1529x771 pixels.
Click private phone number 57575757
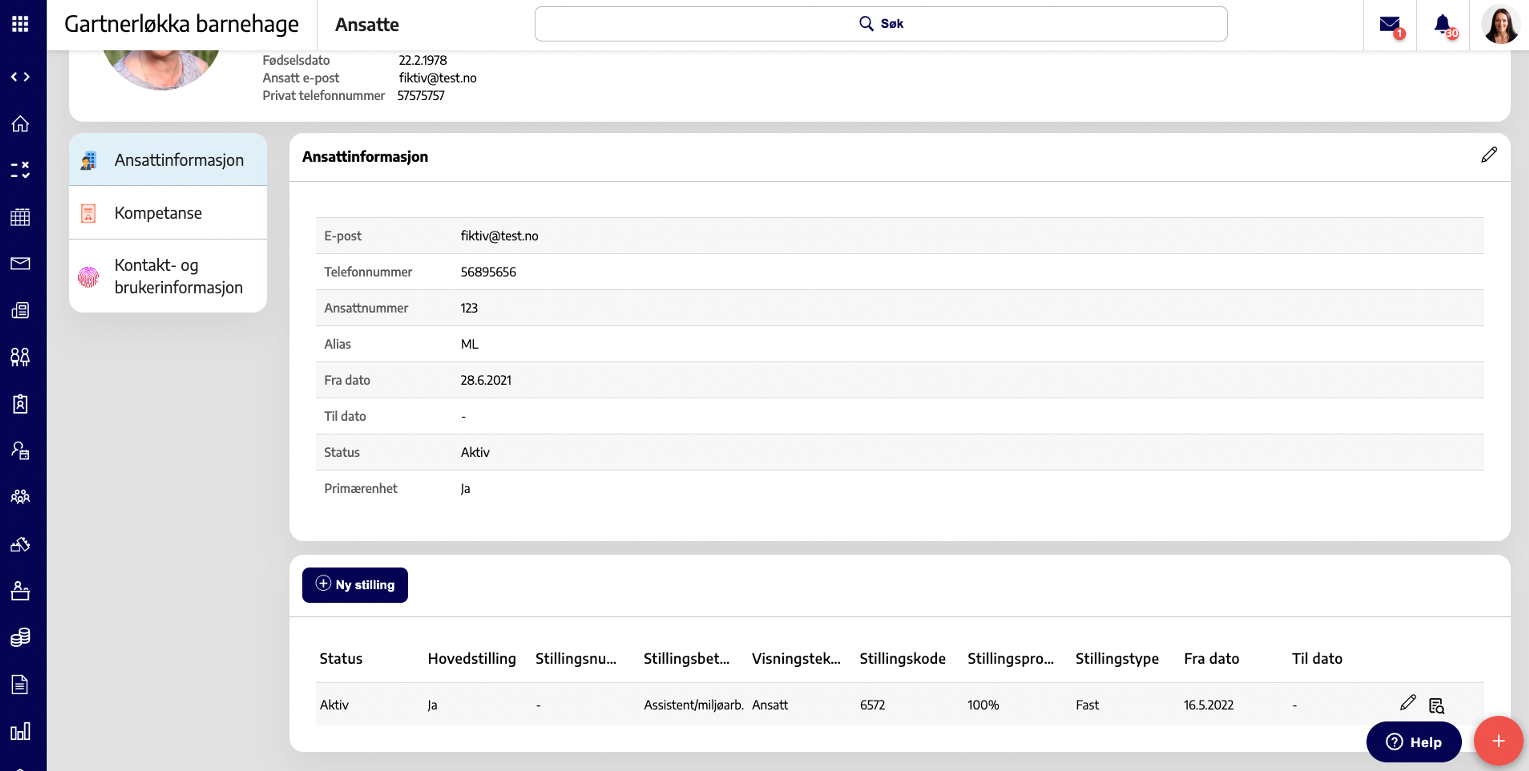coord(421,96)
